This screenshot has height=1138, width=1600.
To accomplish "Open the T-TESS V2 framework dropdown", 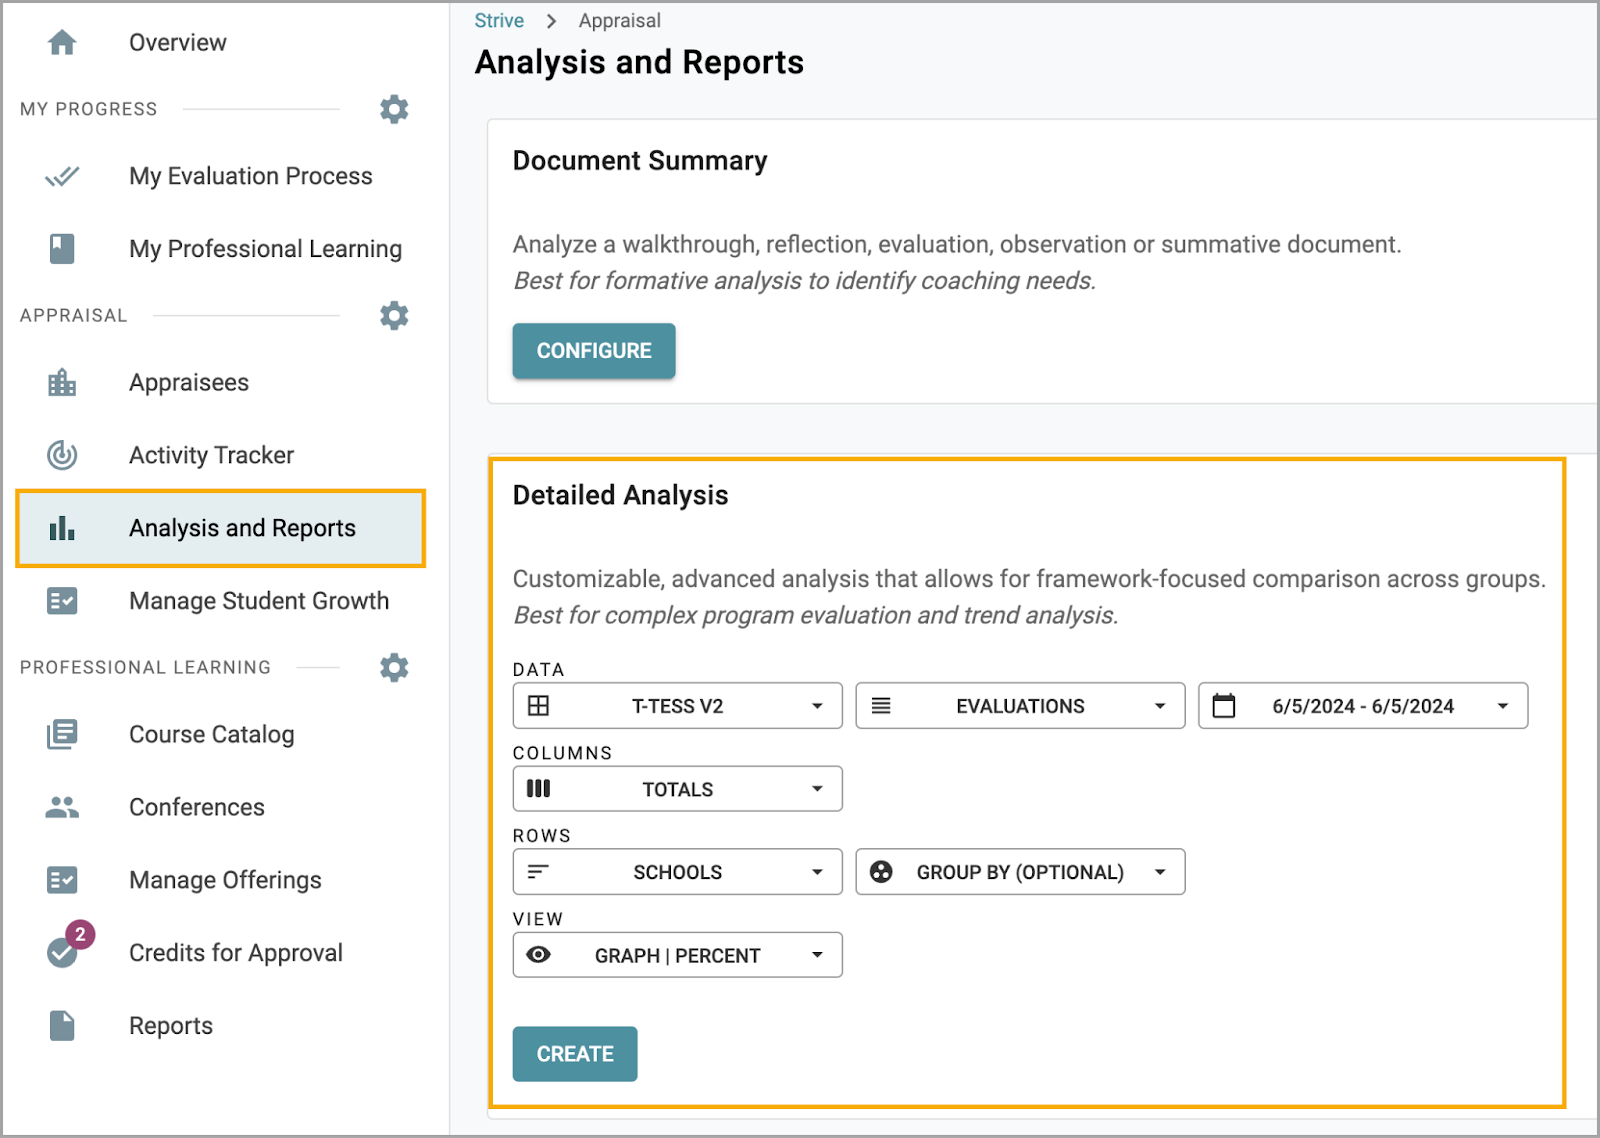I will (x=678, y=706).
